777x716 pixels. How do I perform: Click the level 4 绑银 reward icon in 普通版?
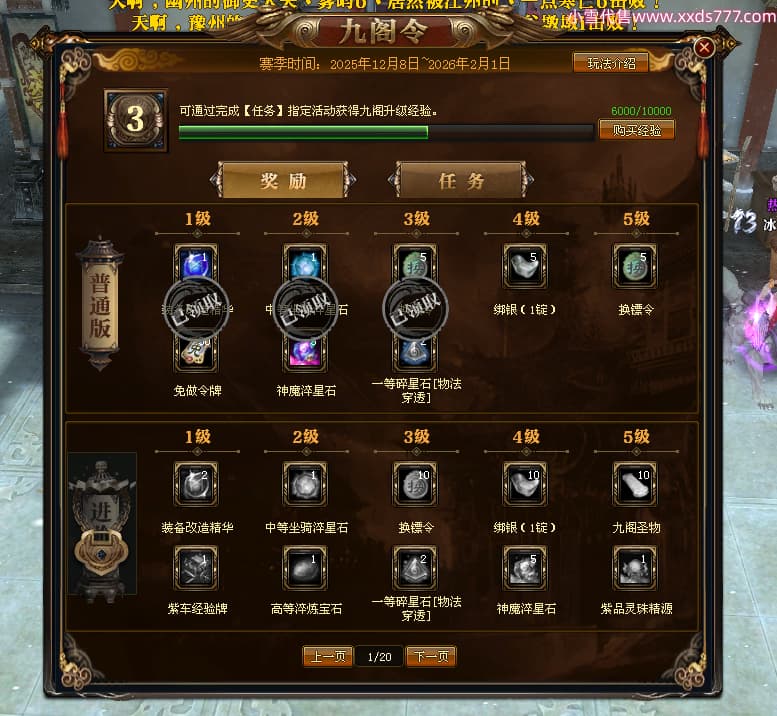(x=525, y=266)
